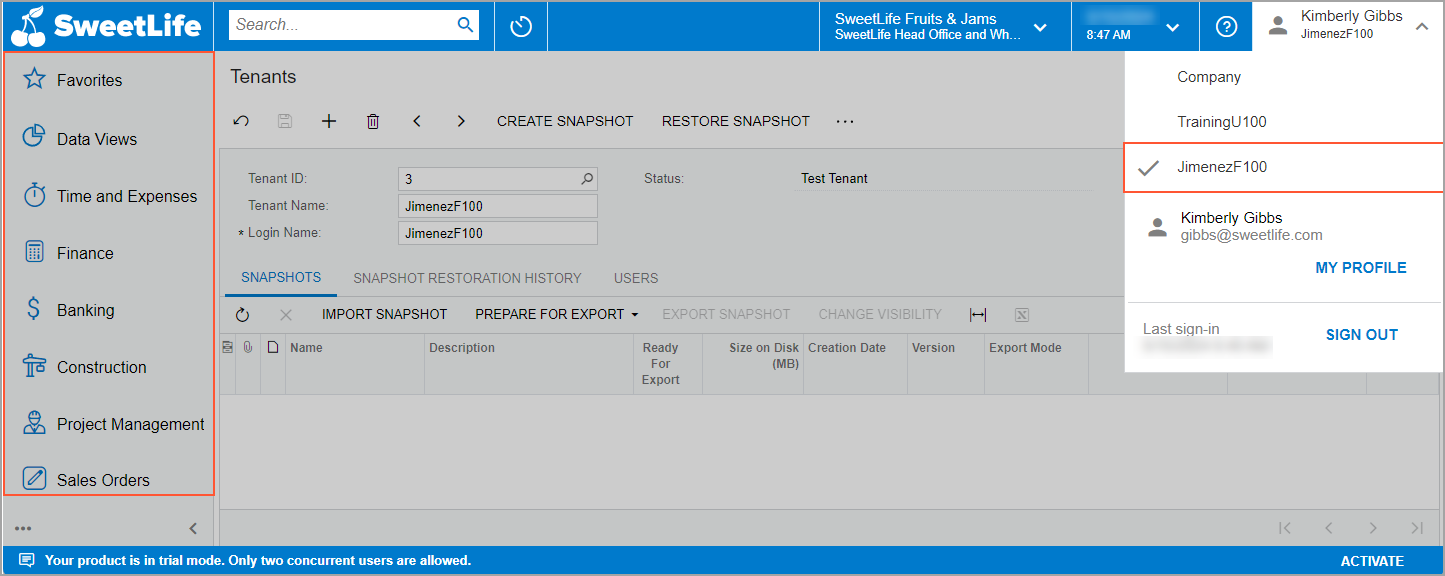Image resolution: width=1445 pixels, height=576 pixels.
Task: Switch to Snapshot Restoration History tab
Action: [x=467, y=278]
